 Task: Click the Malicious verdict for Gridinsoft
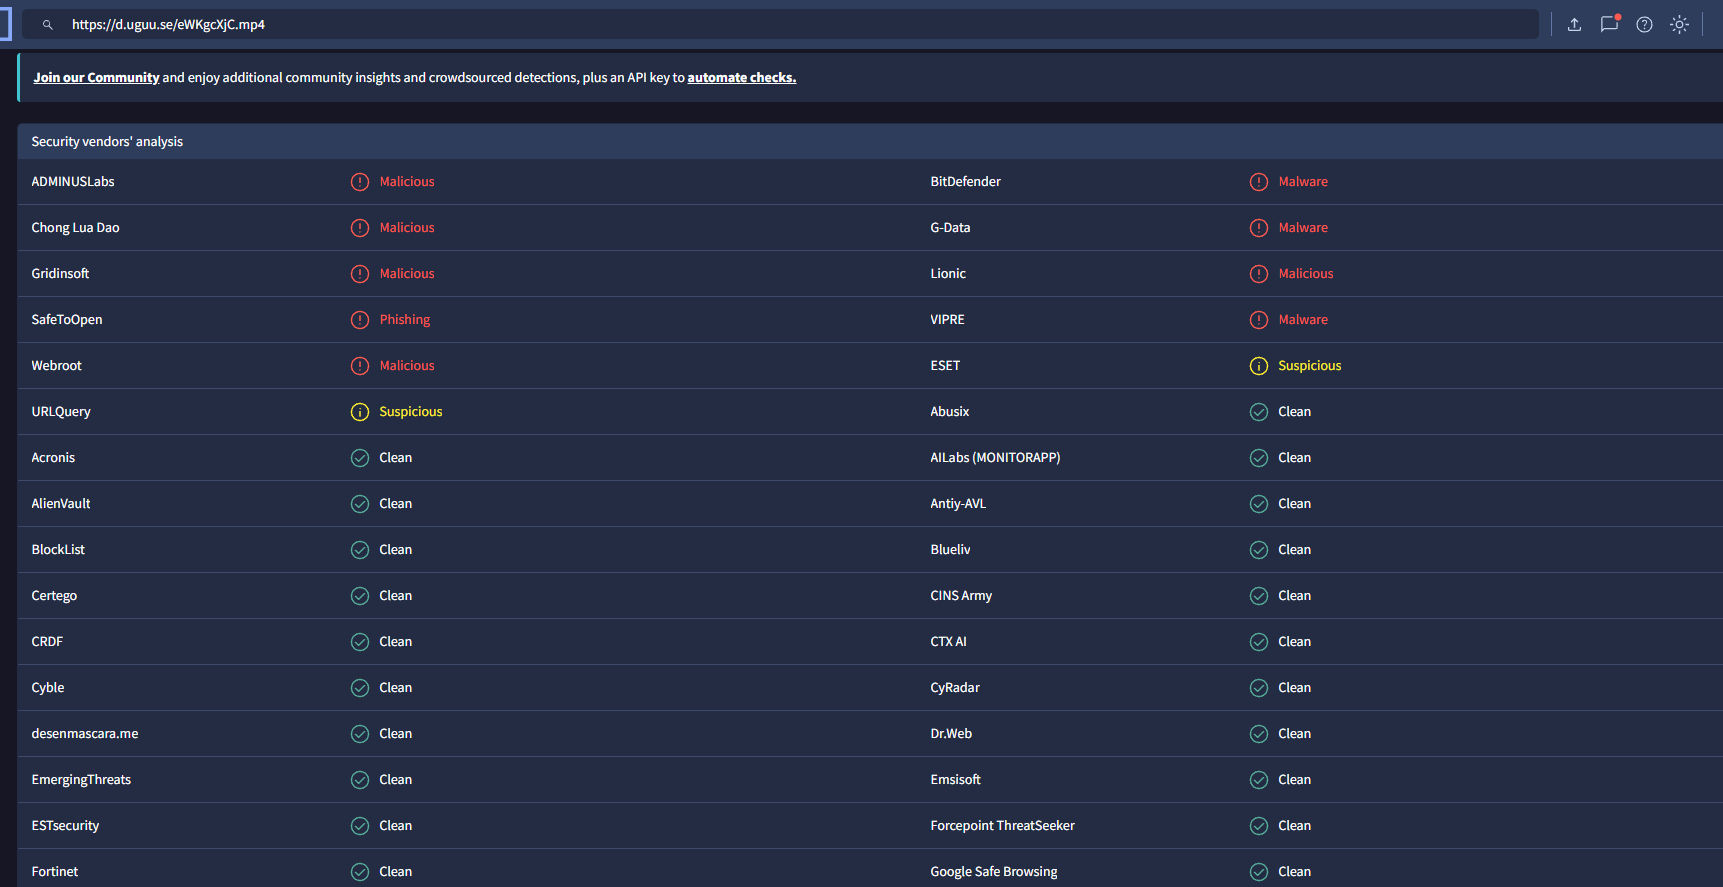click(x=407, y=274)
